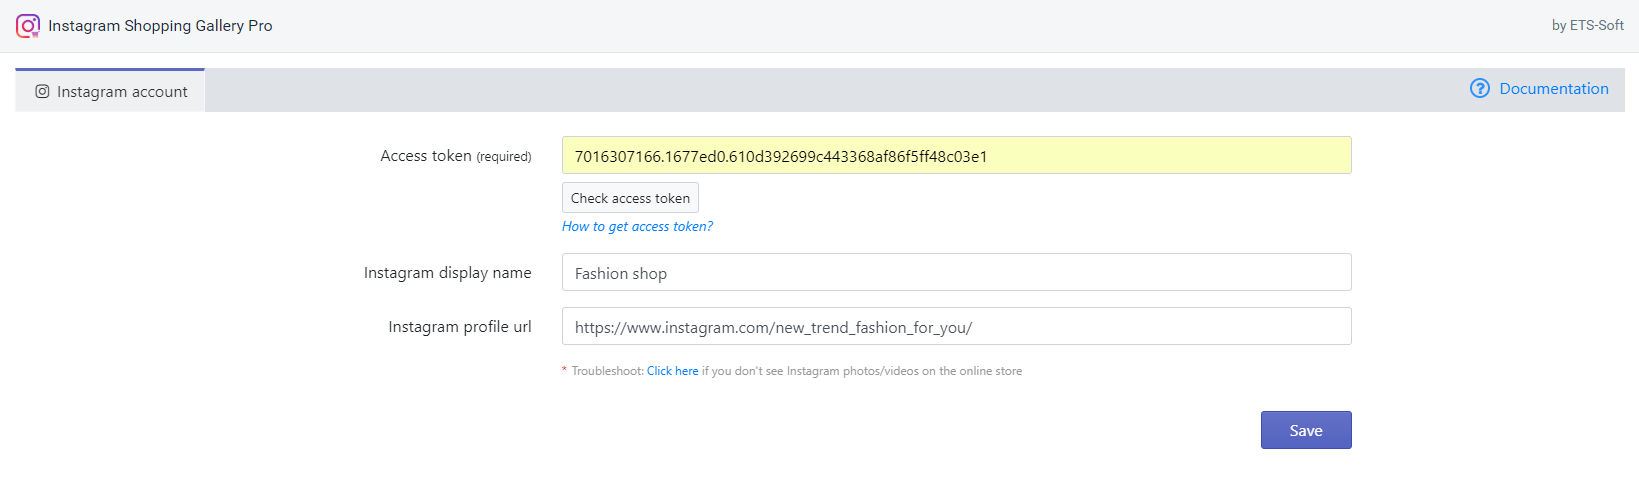
Task: Focus the Instagram display name field
Action: tap(956, 272)
